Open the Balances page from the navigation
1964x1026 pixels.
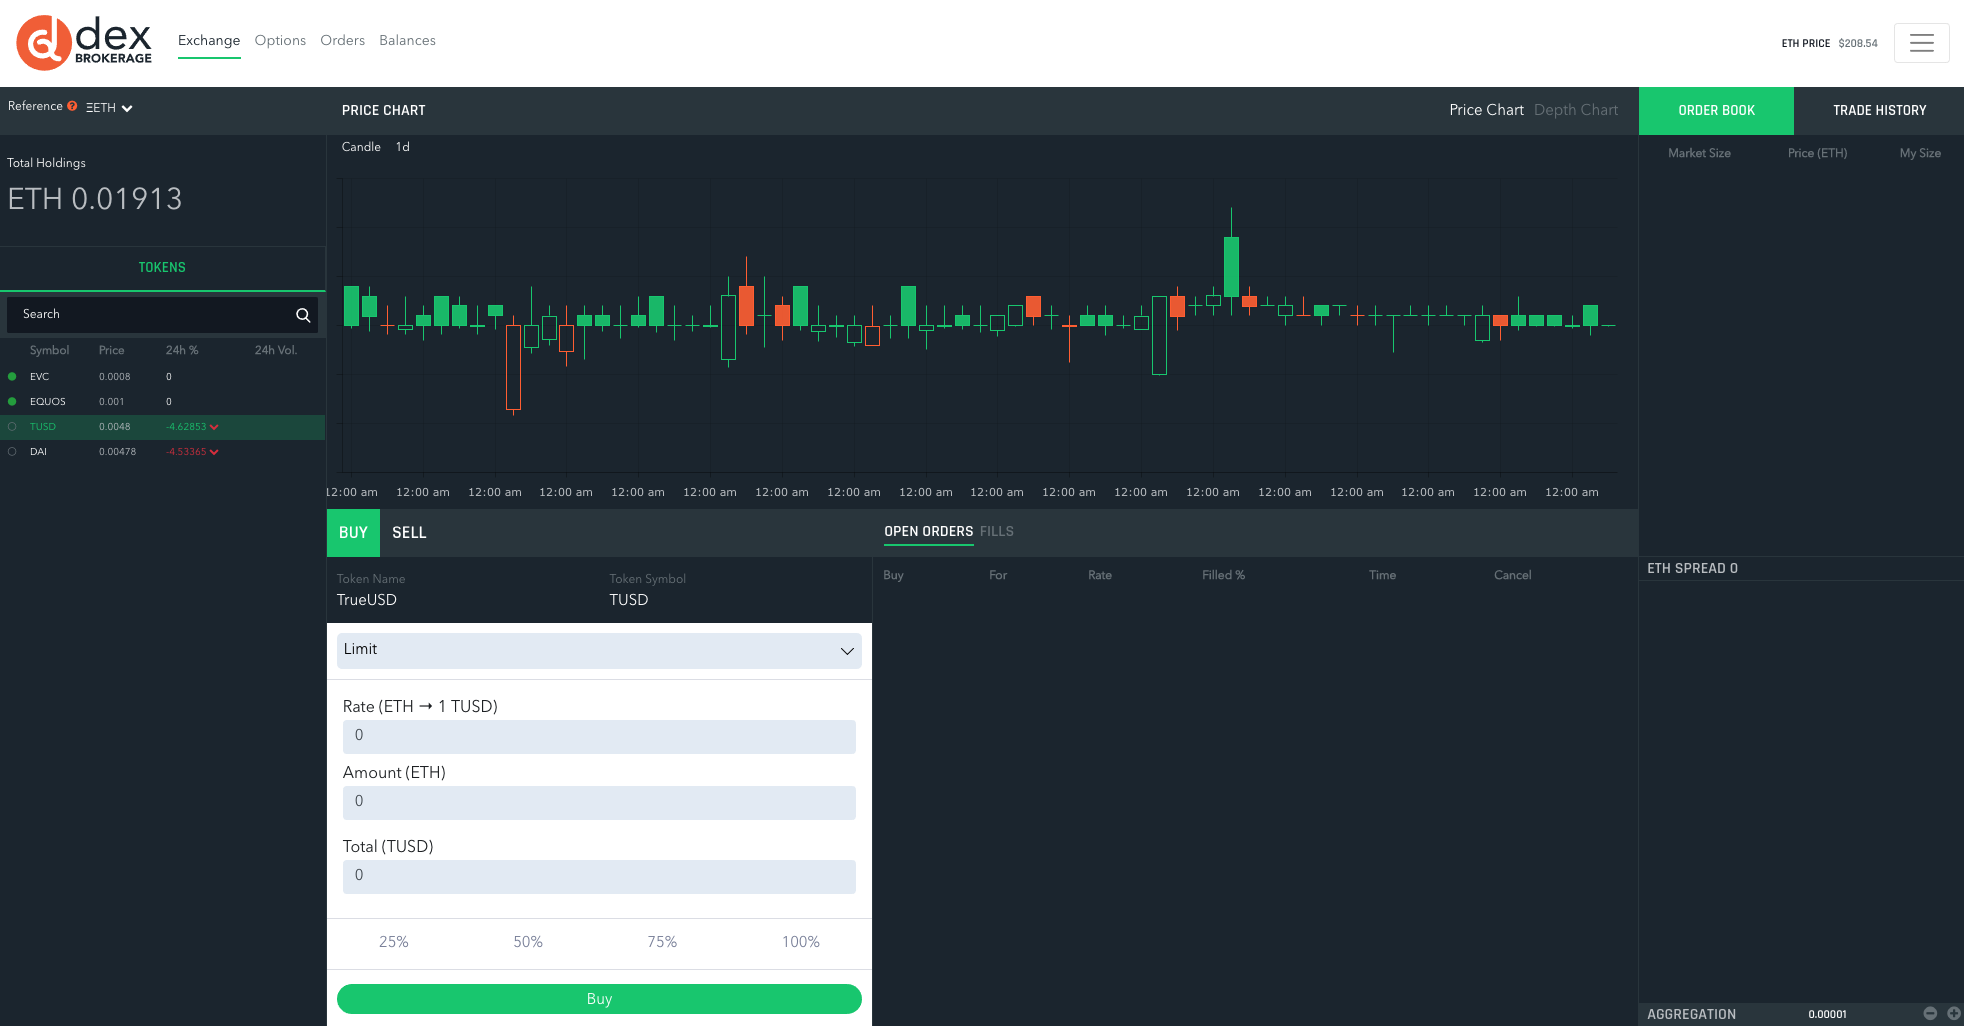tap(407, 40)
